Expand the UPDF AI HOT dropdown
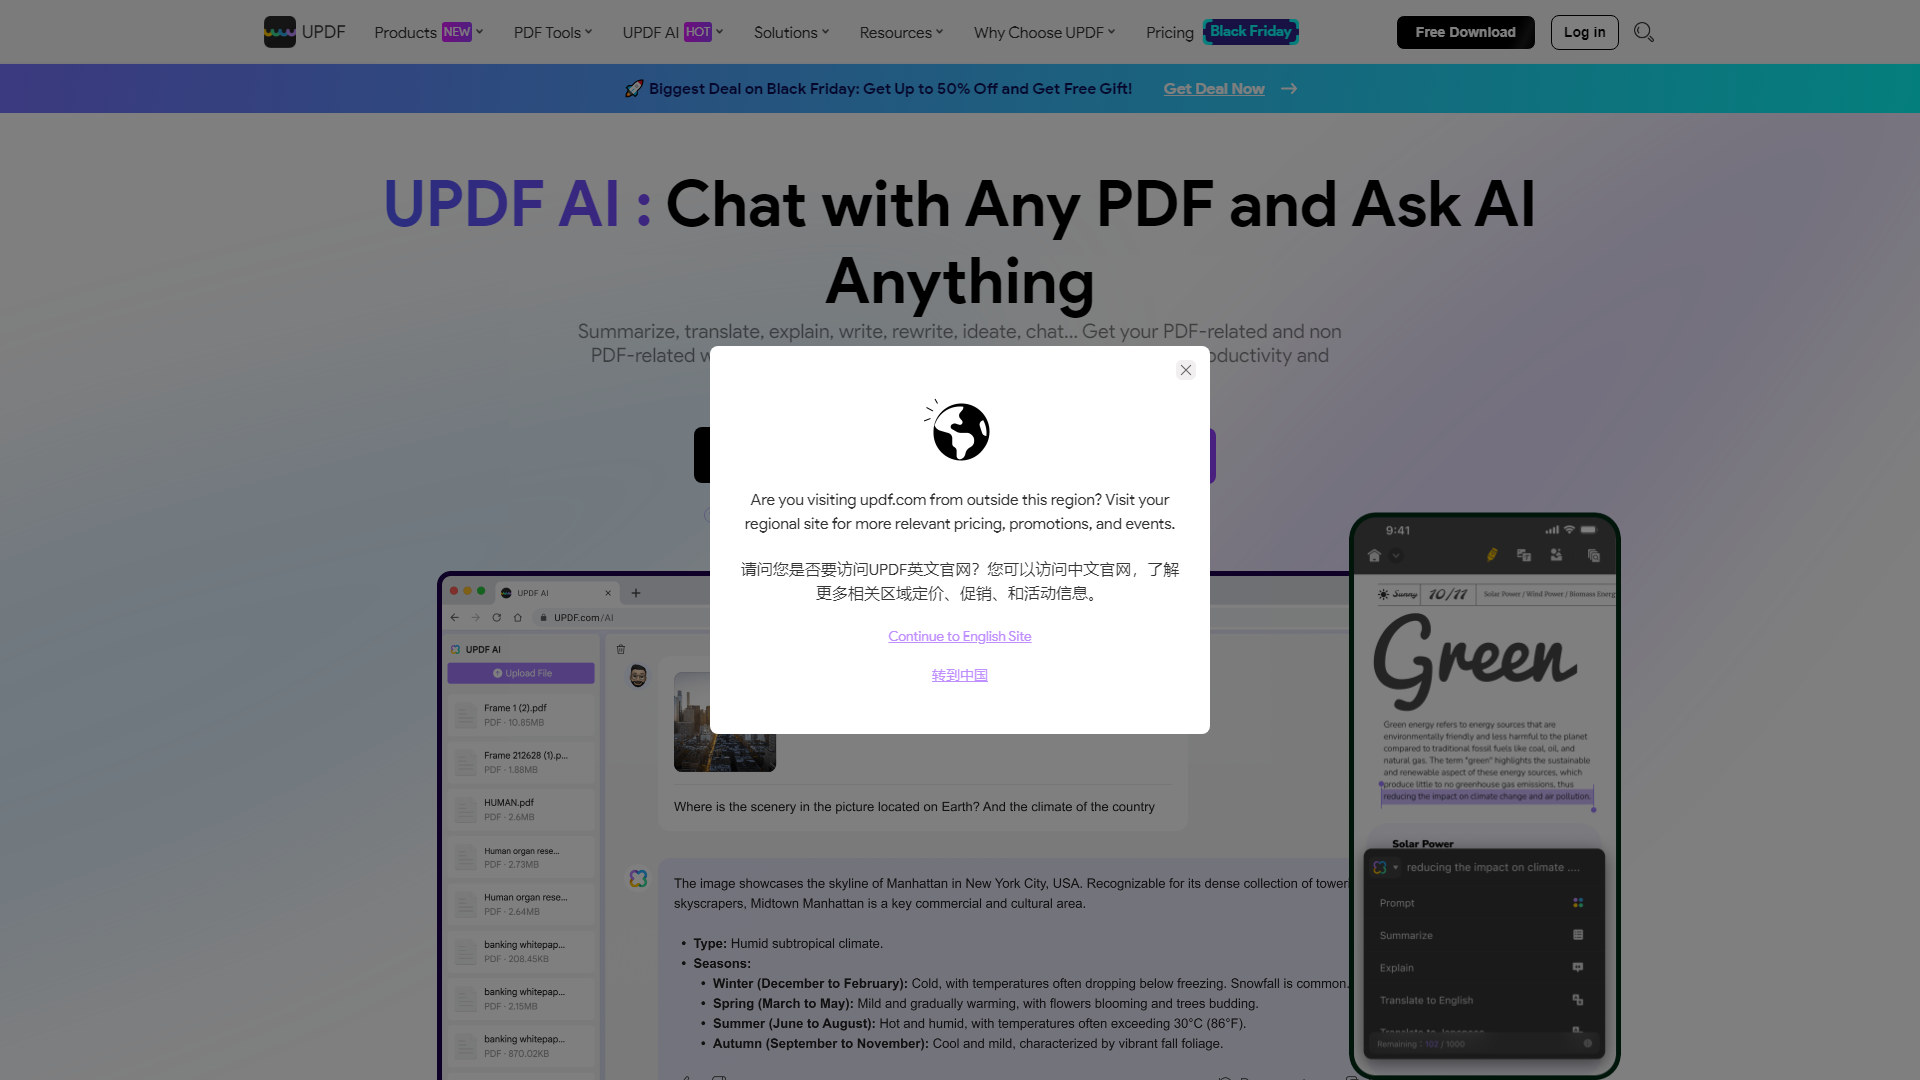This screenshot has width=1920, height=1080. 671,32
